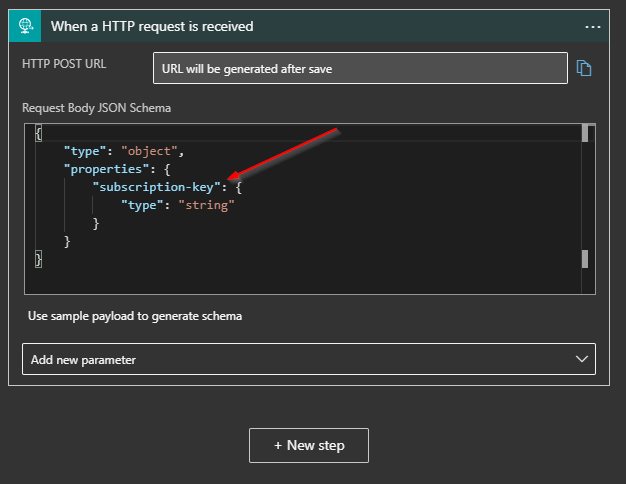Image resolution: width=626 pixels, height=484 pixels.
Task: Click the HTTP POST URL text field
Action: click(360, 69)
